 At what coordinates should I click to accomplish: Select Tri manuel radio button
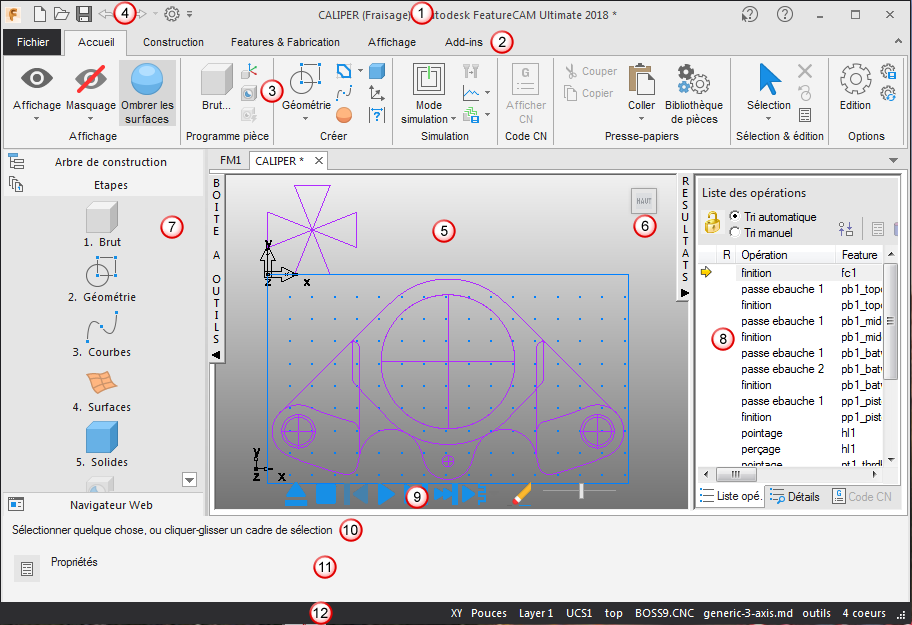(x=735, y=232)
